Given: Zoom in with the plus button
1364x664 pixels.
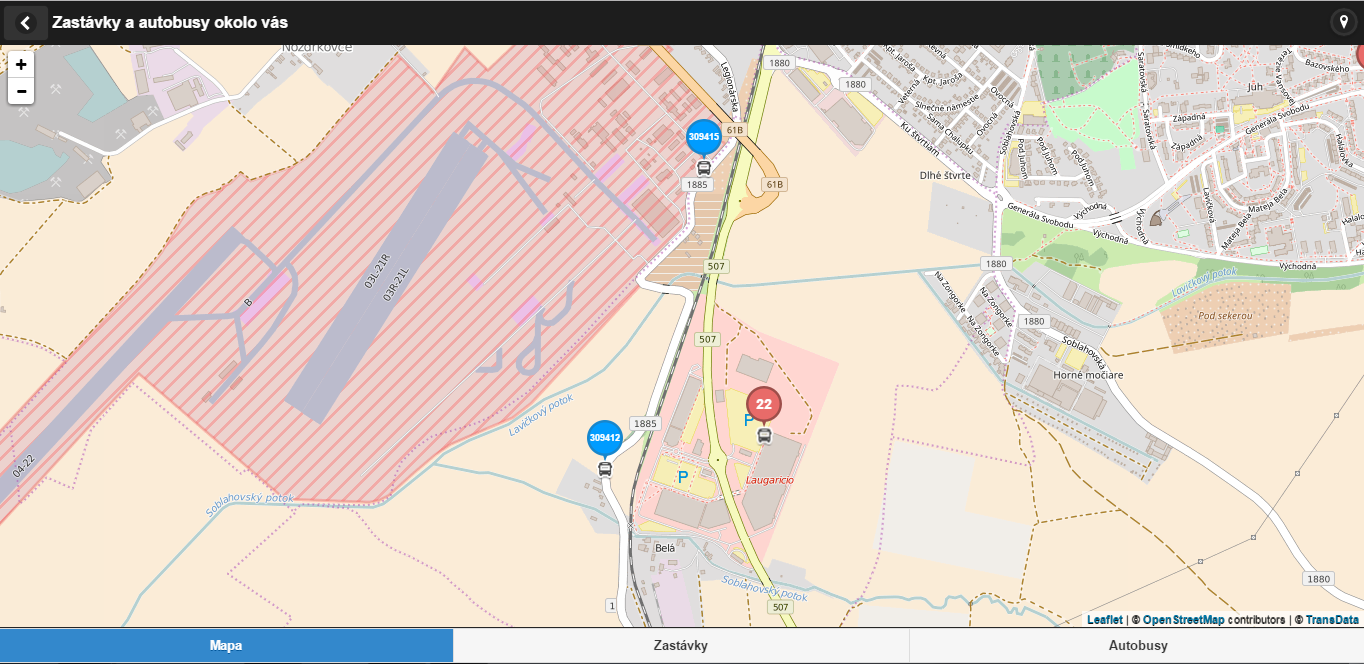Looking at the screenshot, I should point(21,64).
